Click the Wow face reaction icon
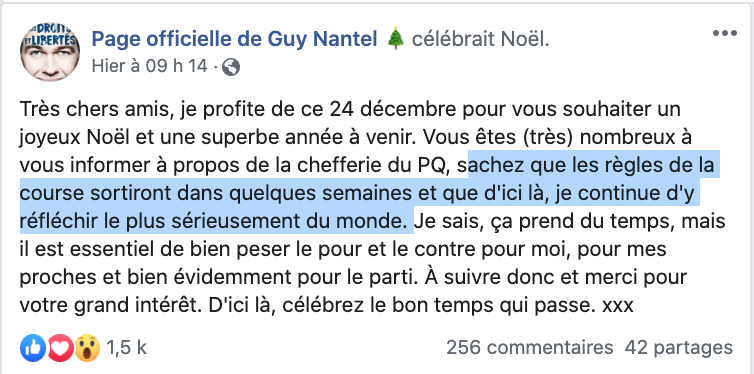The width and height of the screenshot is (754, 374). 87,348
